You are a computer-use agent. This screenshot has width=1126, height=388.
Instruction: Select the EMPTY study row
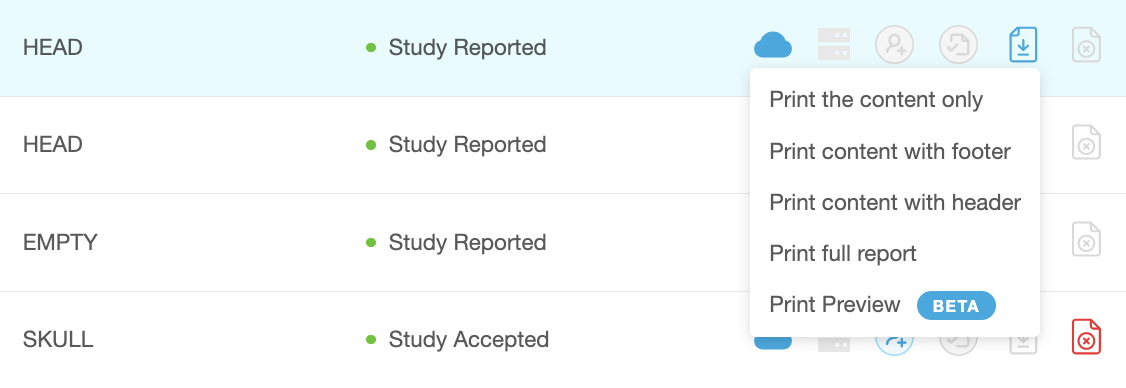pyautogui.click(x=563, y=242)
